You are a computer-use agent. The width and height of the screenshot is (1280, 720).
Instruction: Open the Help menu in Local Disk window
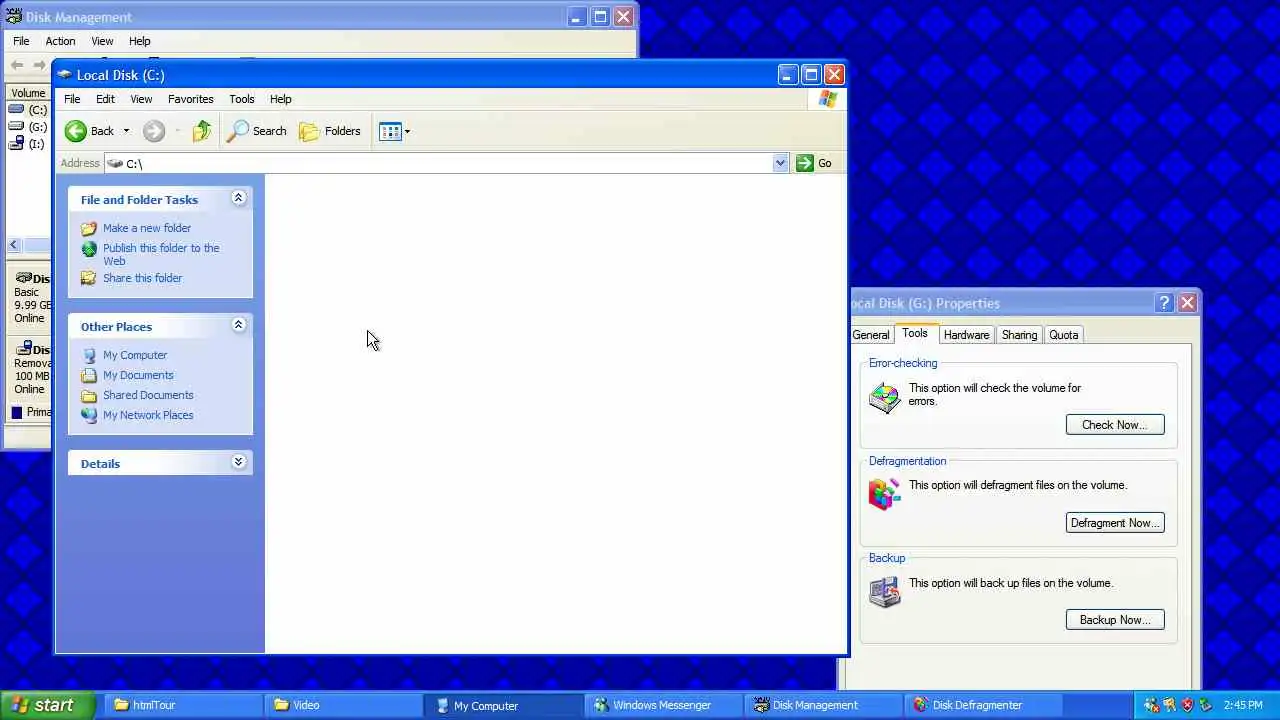280,99
